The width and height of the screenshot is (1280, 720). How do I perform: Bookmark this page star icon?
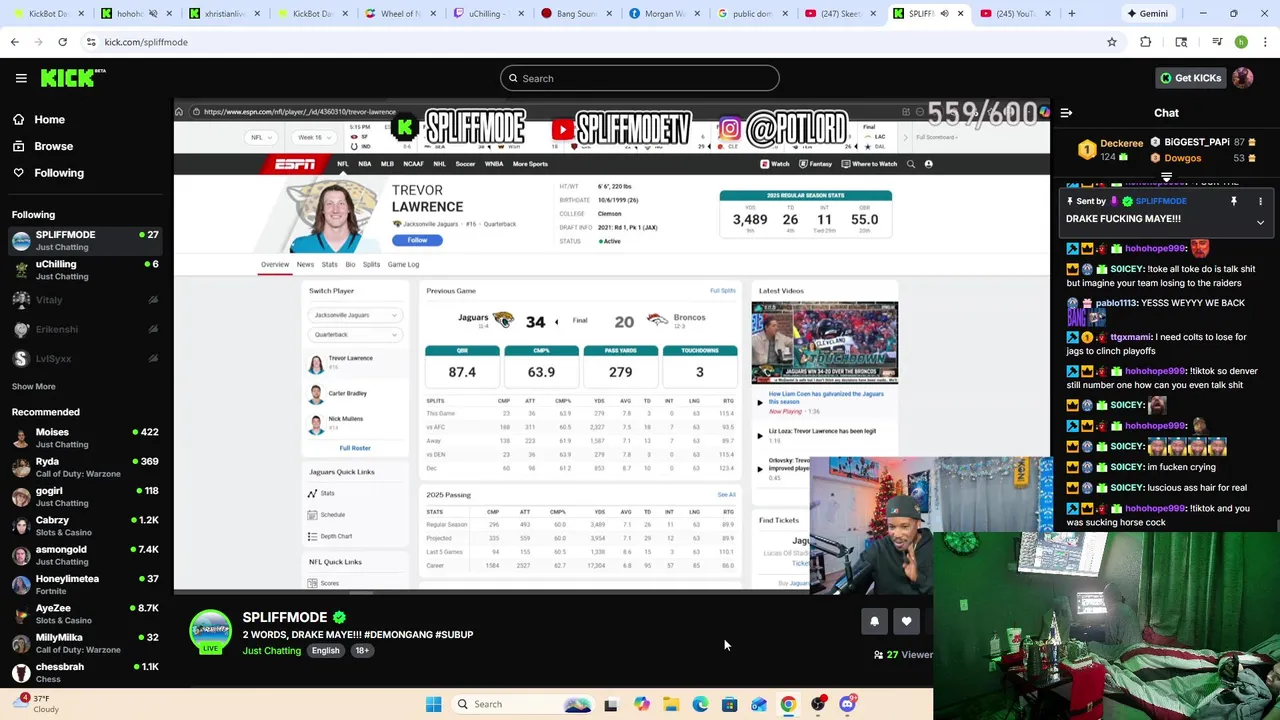pos(1111,42)
